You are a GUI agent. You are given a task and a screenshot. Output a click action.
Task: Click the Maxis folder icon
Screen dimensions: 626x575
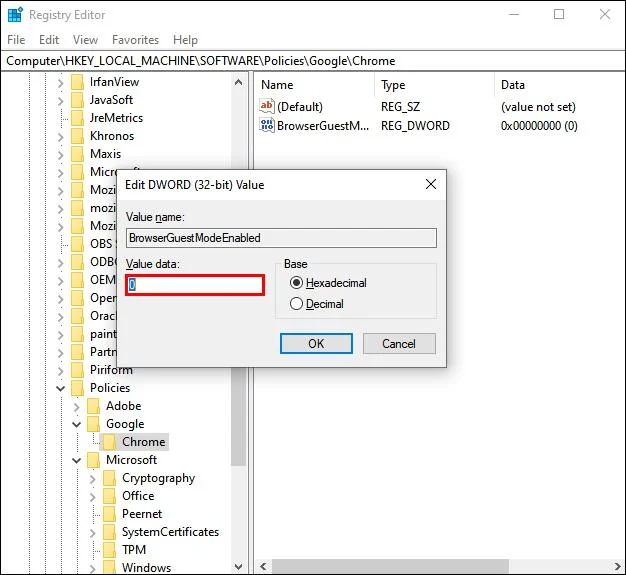(77, 154)
